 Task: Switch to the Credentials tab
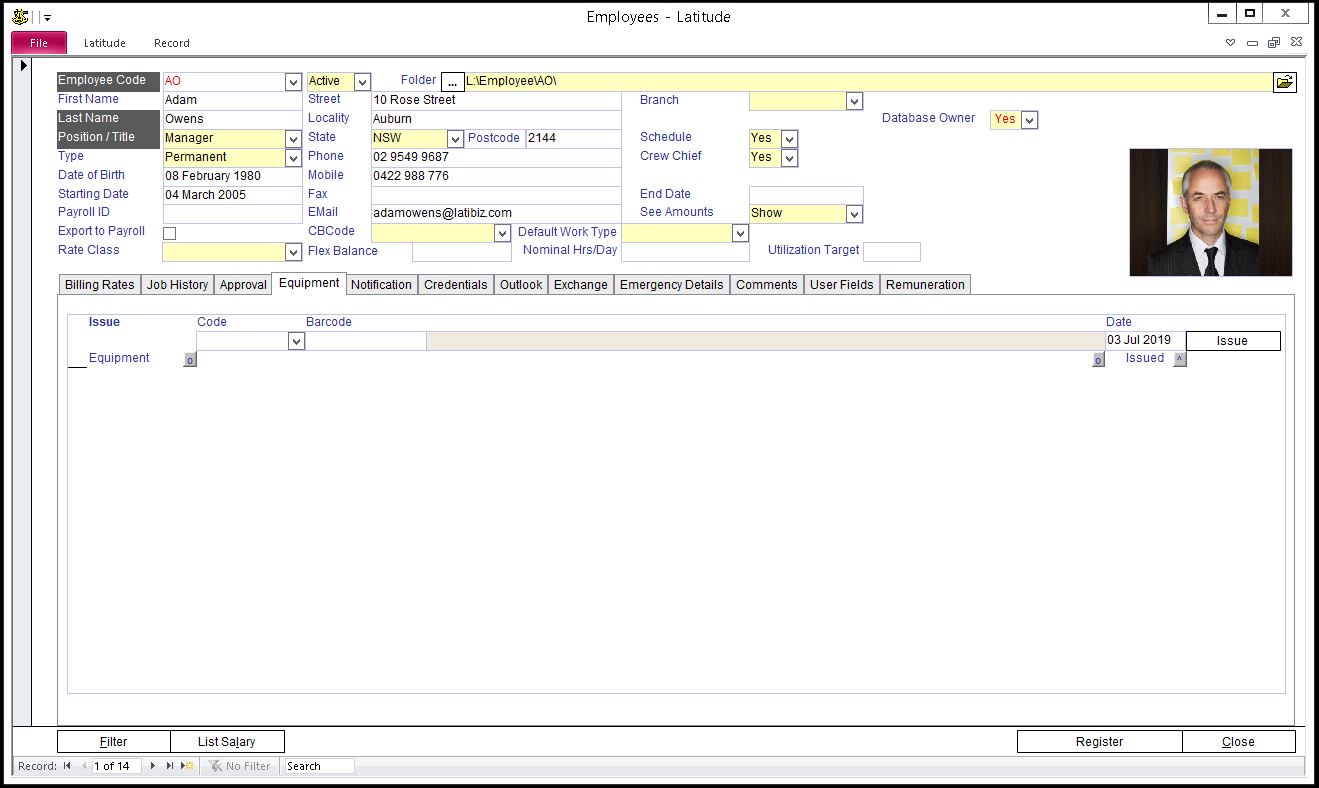coord(455,285)
